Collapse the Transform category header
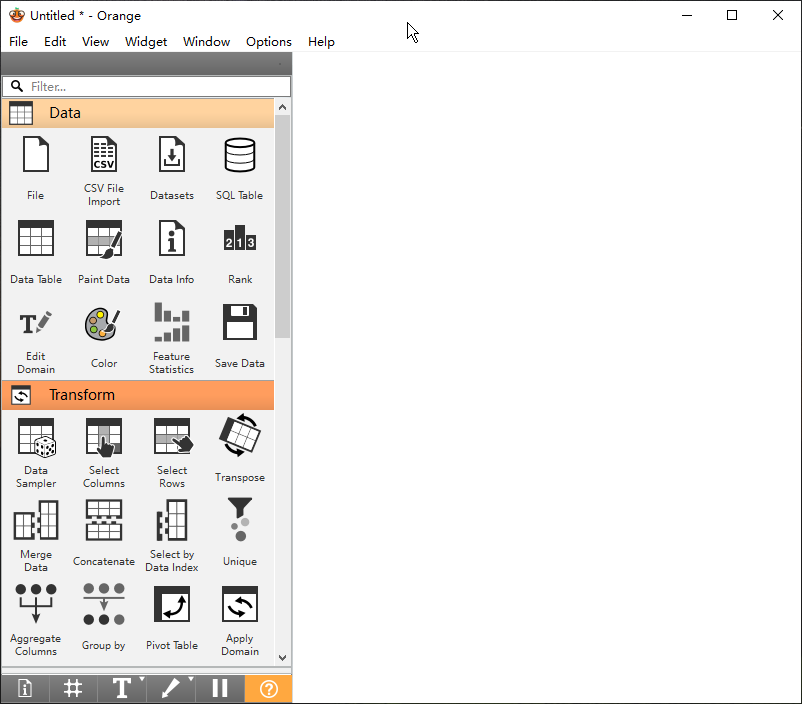802x704 pixels. (138, 395)
